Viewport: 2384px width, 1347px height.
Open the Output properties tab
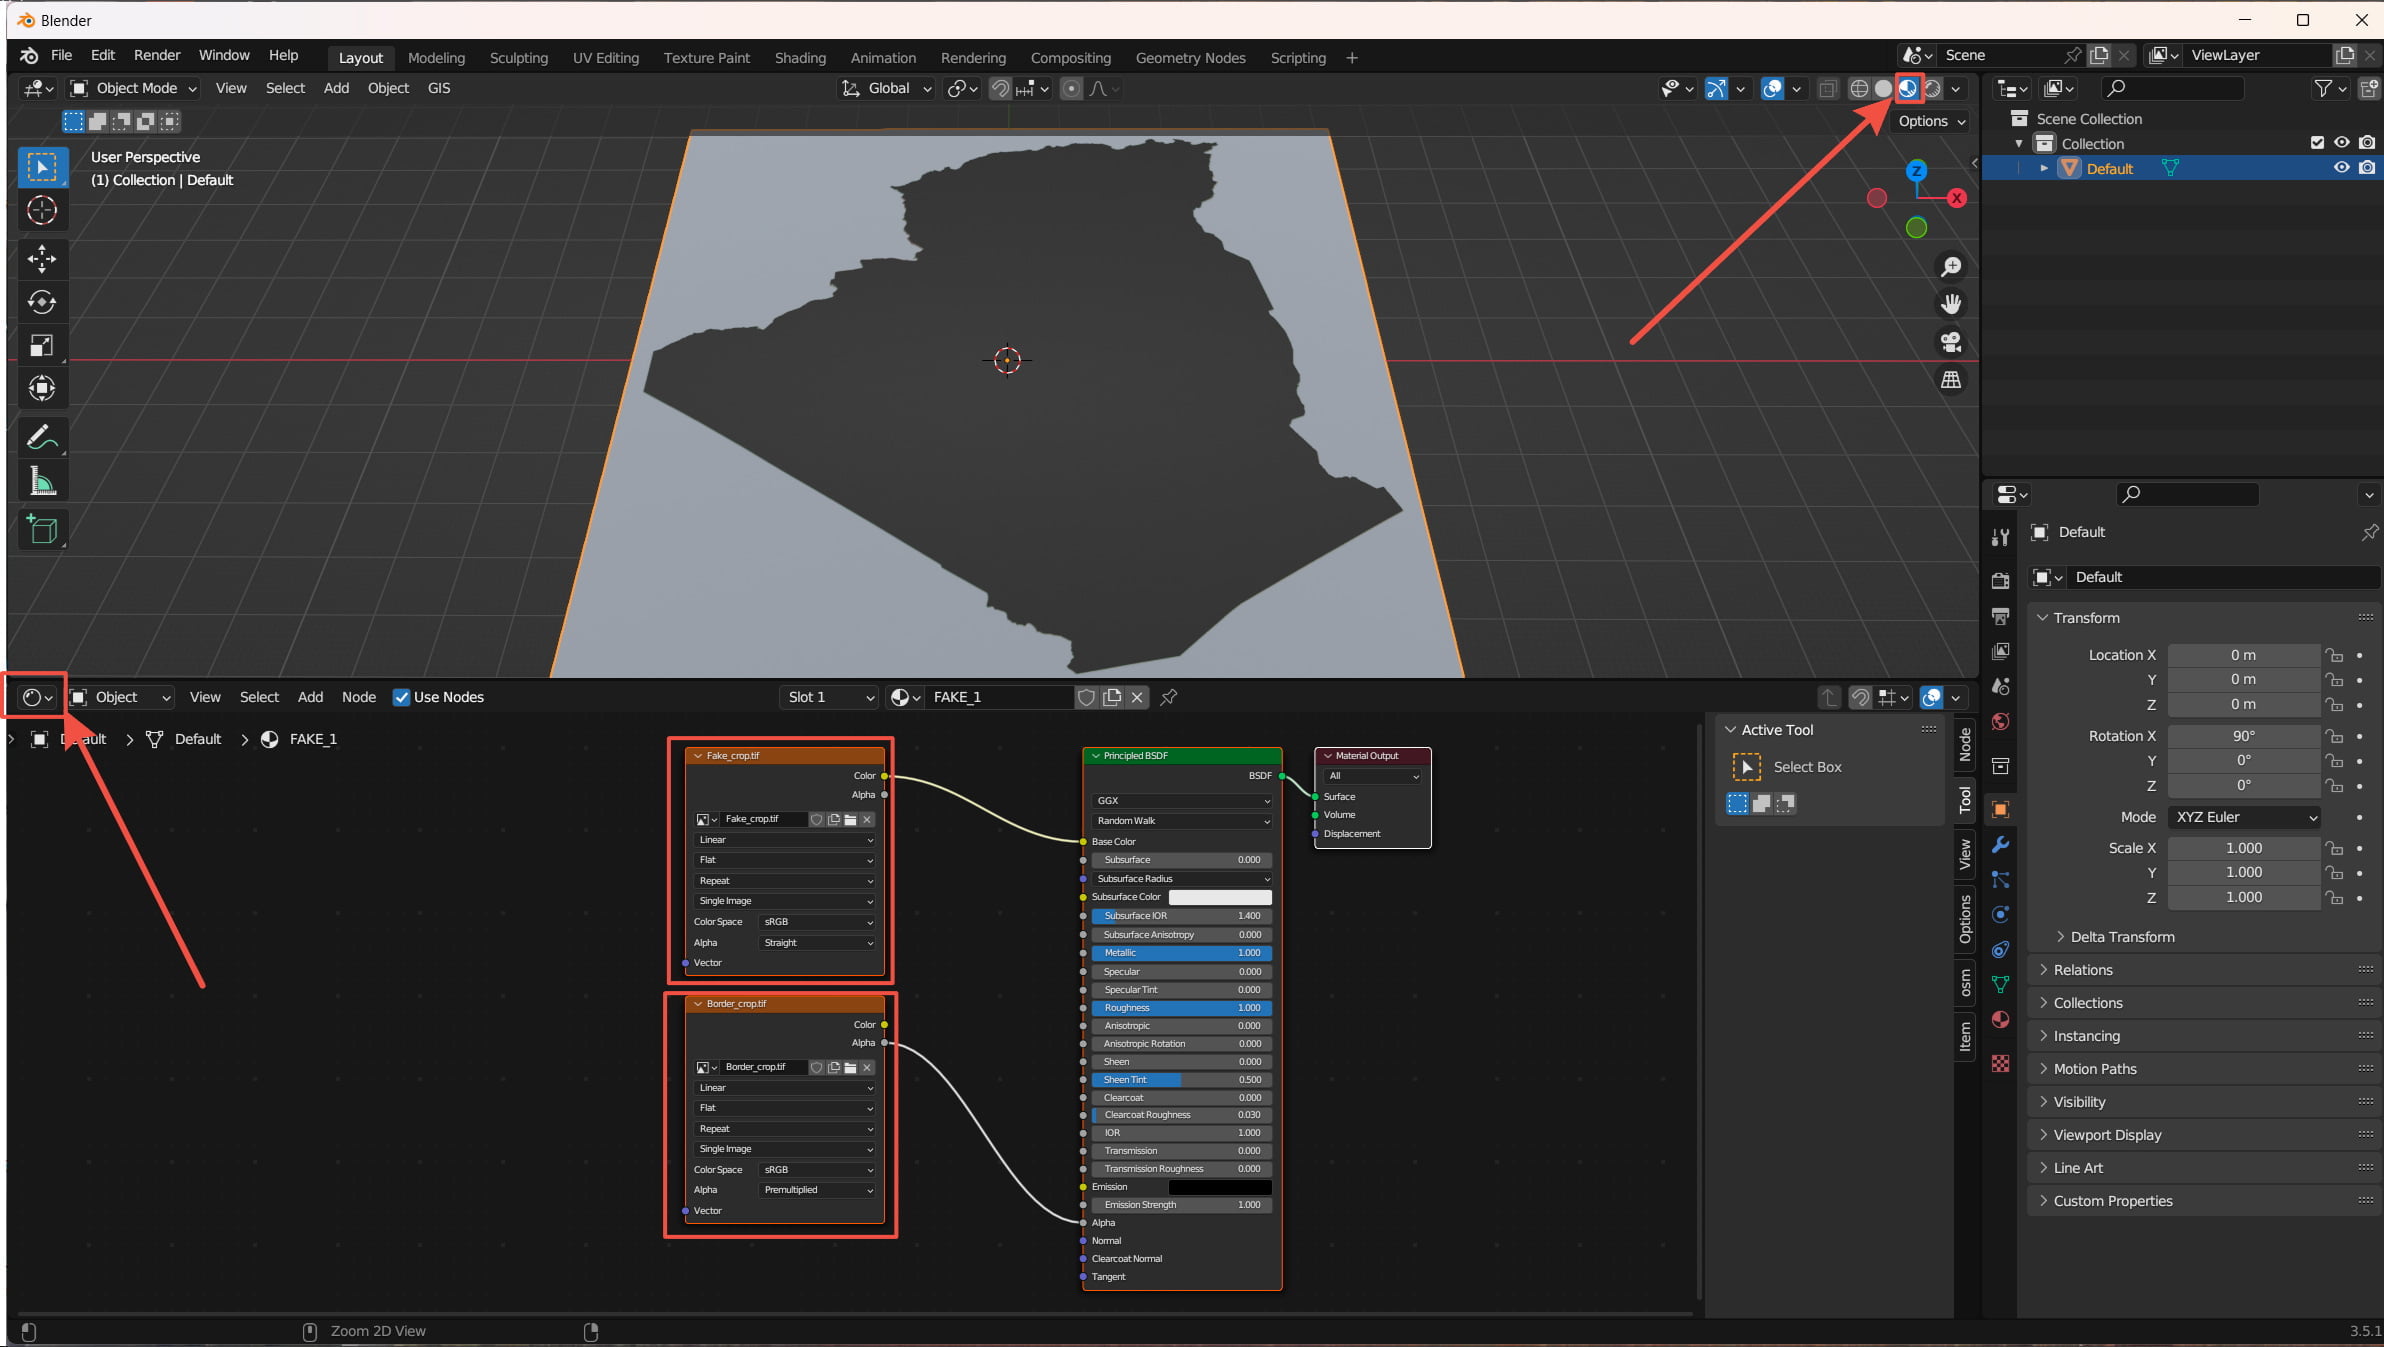click(x=2000, y=616)
